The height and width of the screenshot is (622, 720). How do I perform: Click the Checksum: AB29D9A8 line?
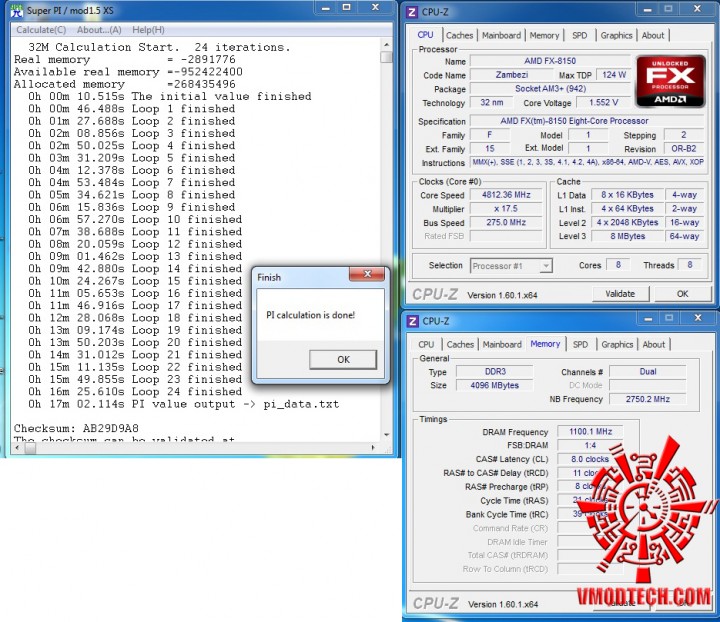[x=76, y=428]
